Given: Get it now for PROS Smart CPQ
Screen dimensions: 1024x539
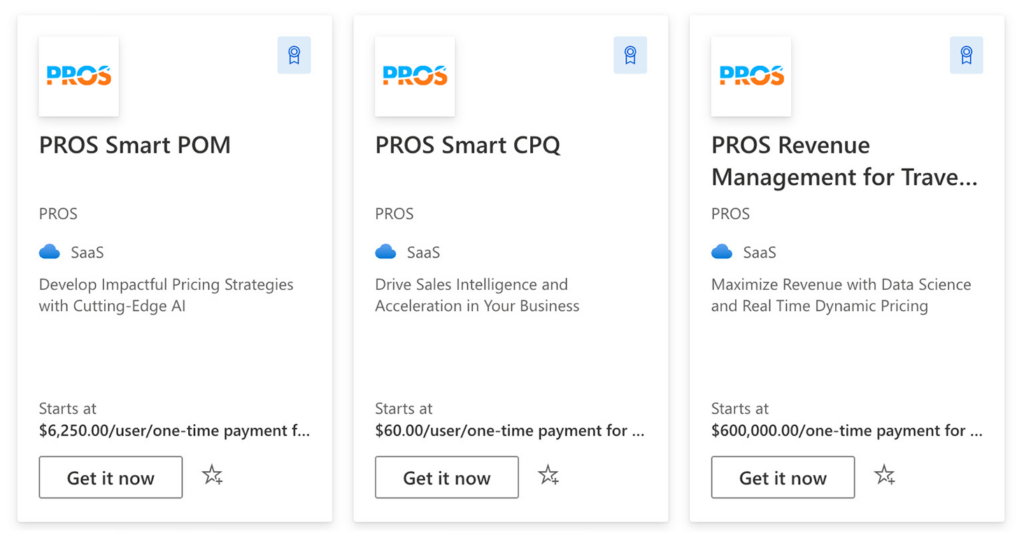Looking at the screenshot, I should pyautogui.click(x=447, y=478).
